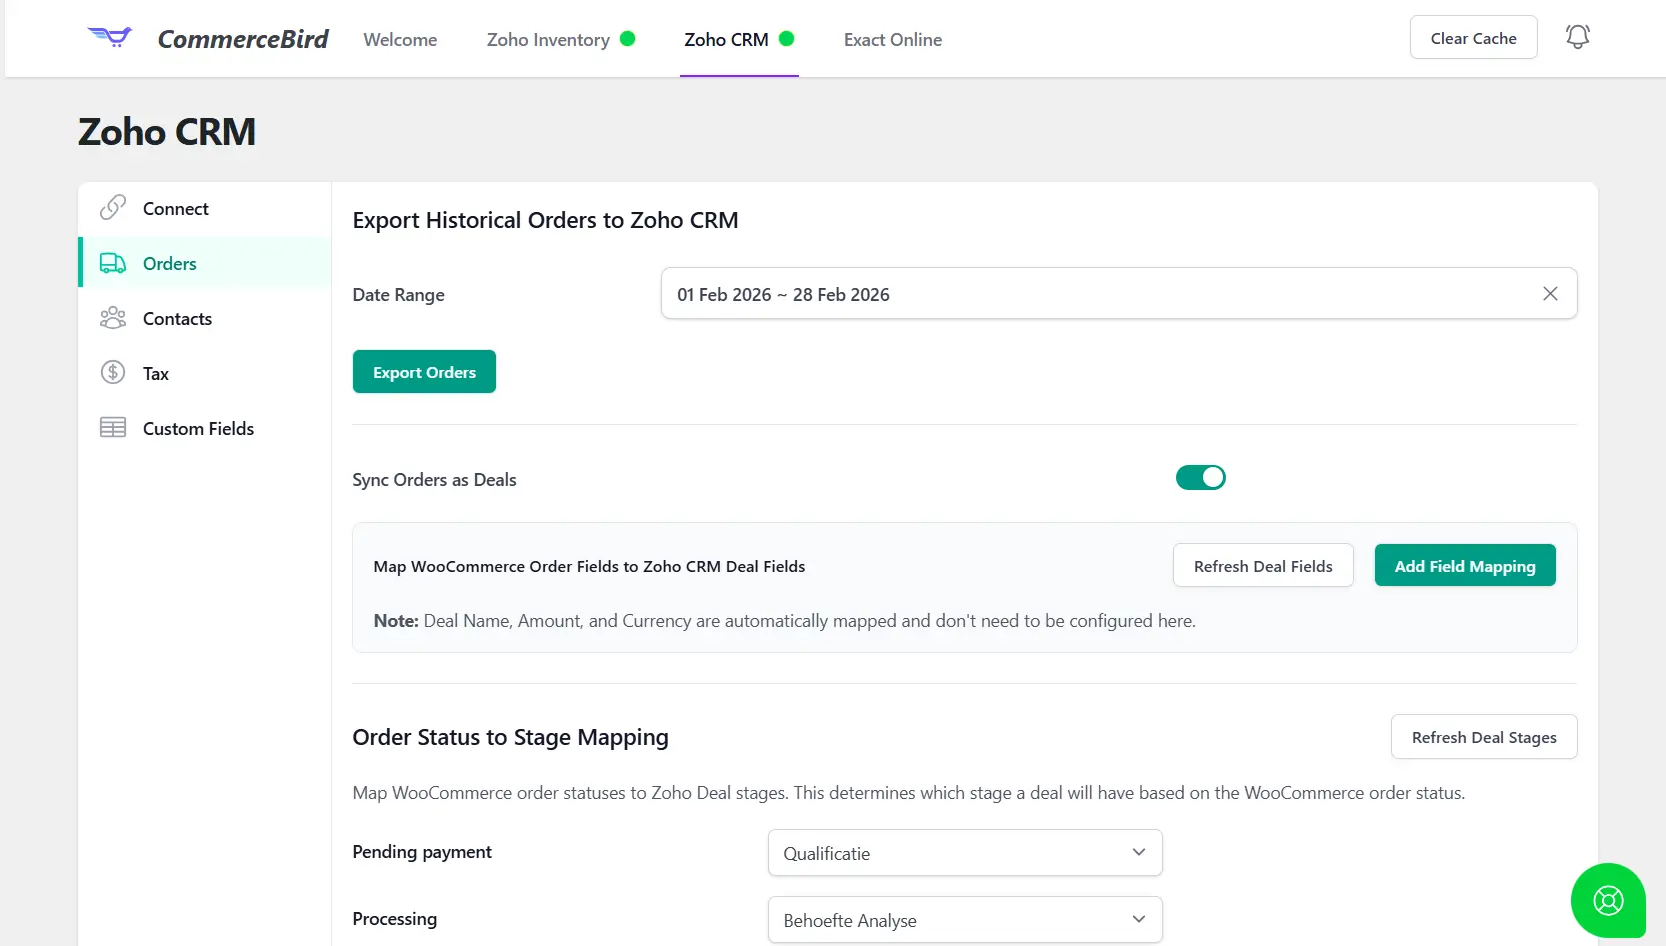Click the Pending payment label
This screenshot has height=946, width=1666.
point(422,852)
